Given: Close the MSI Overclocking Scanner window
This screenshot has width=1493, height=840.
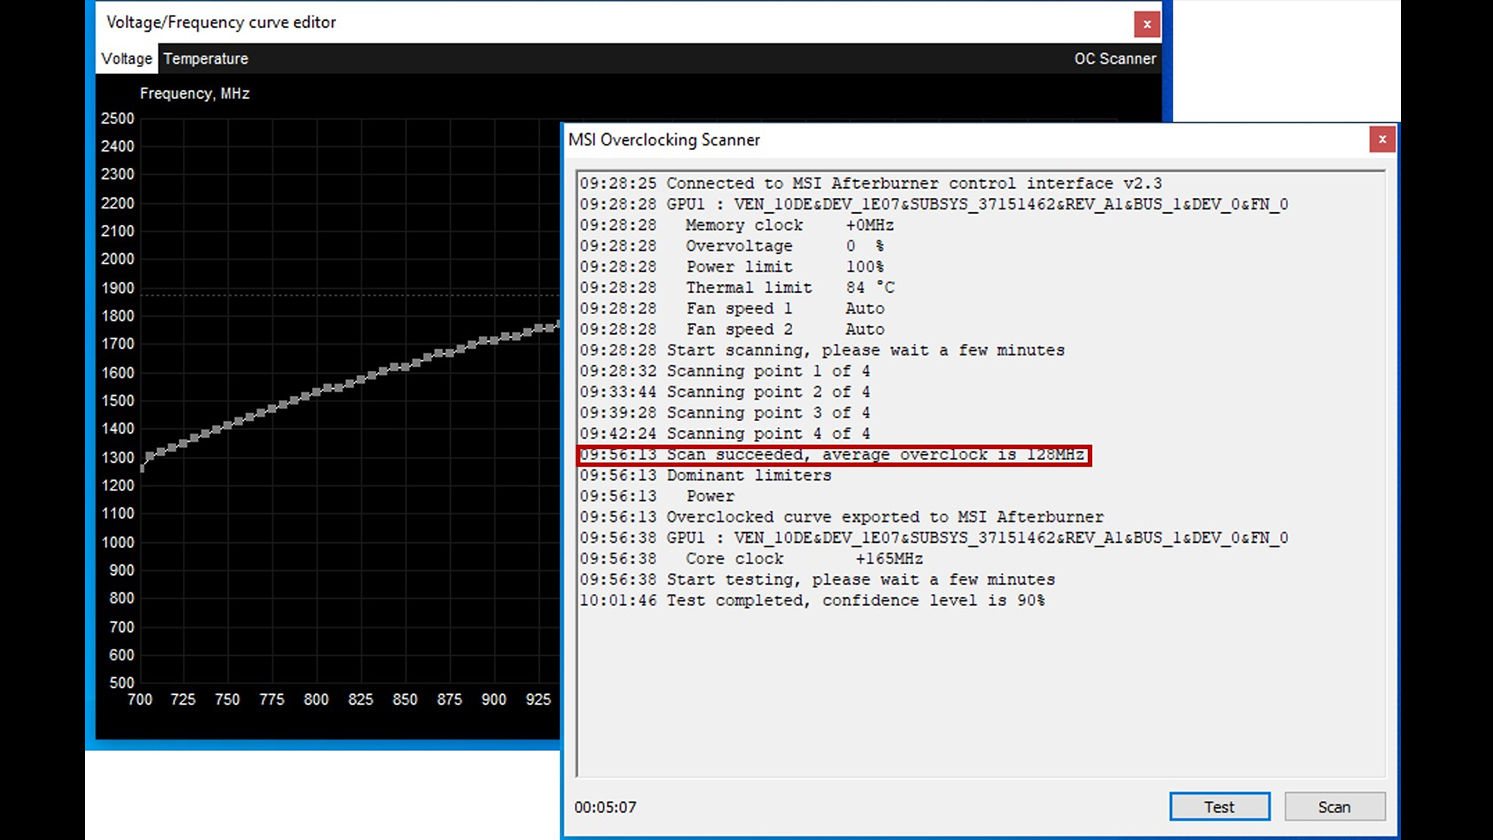Looking at the screenshot, I should [x=1381, y=140].
